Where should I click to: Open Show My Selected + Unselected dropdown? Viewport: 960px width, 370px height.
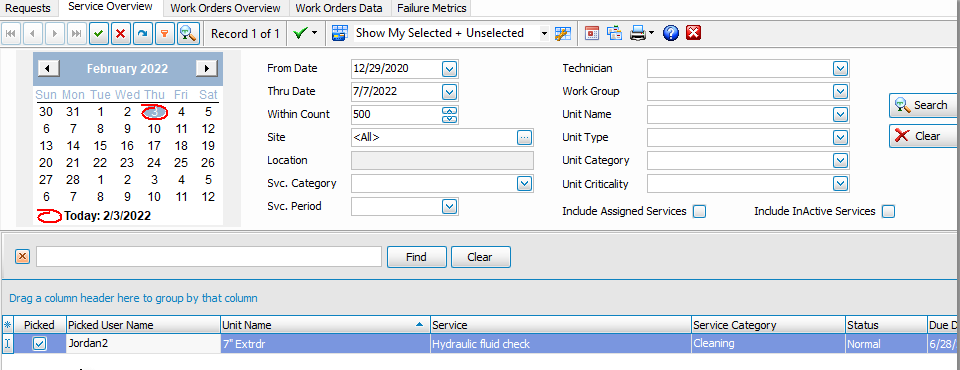(544, 34)
